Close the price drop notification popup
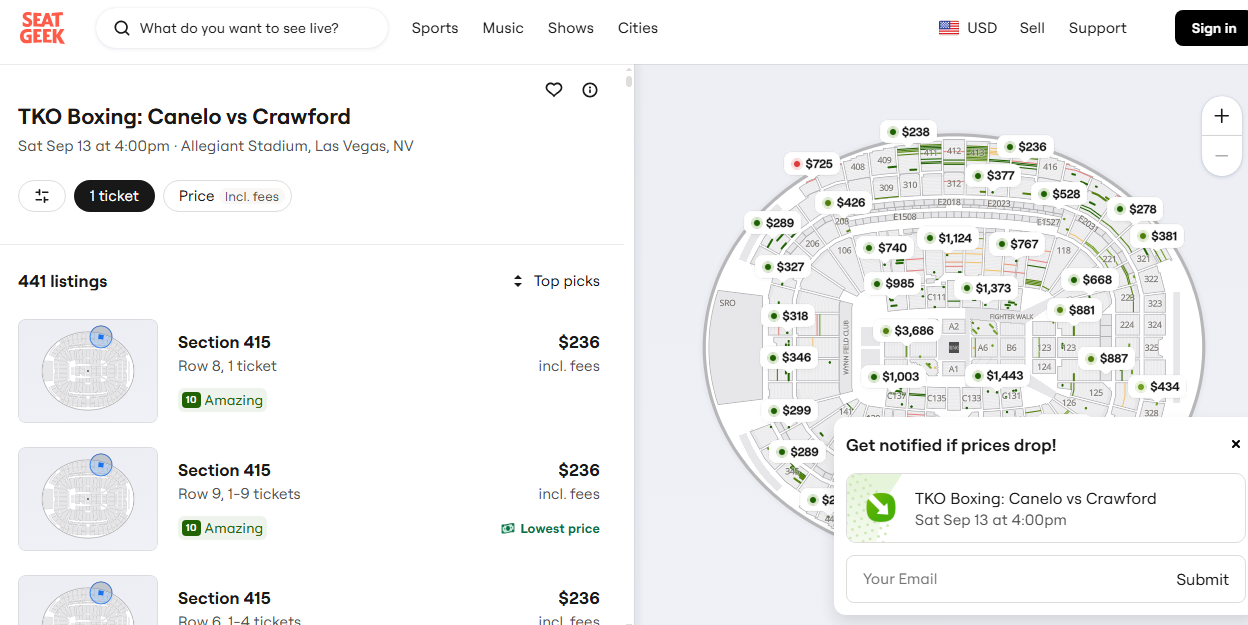This screenshot has height=625, width=1248. pyautogui.click(x=1235, y=444)
